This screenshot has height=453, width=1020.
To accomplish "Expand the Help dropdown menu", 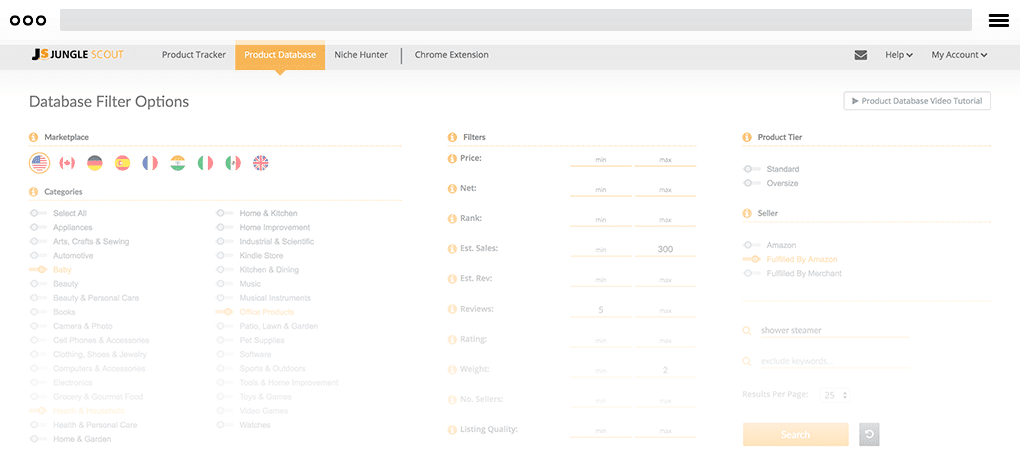I will coord(899,55).
